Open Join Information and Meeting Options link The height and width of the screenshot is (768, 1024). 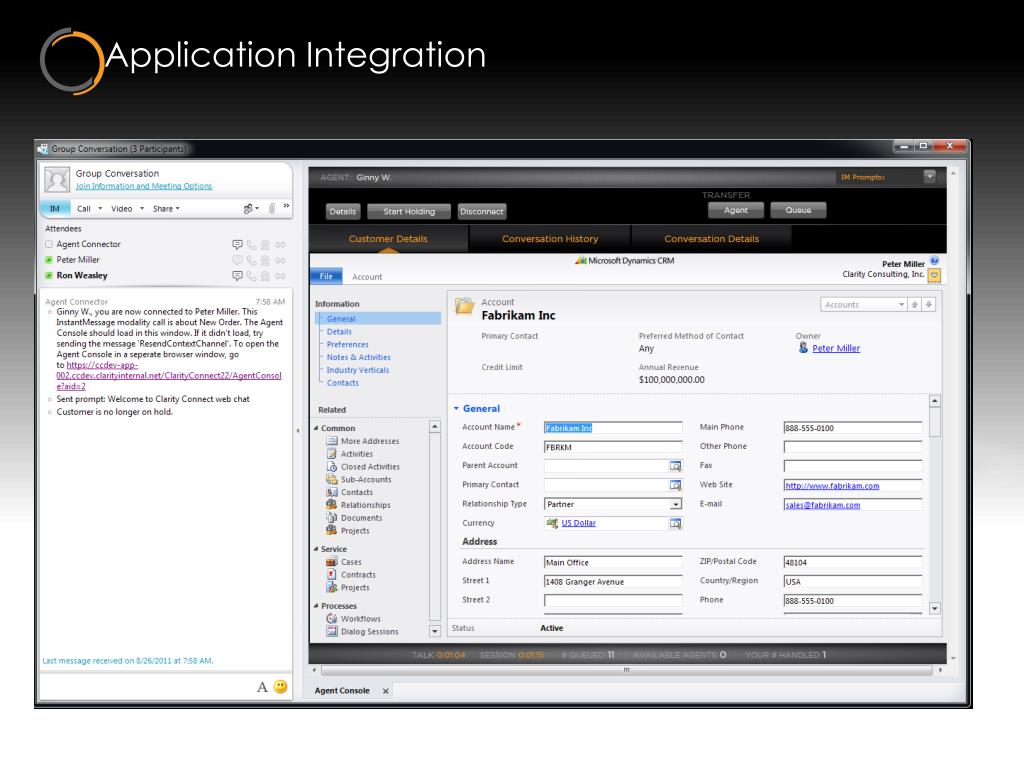tap(144, 186)
